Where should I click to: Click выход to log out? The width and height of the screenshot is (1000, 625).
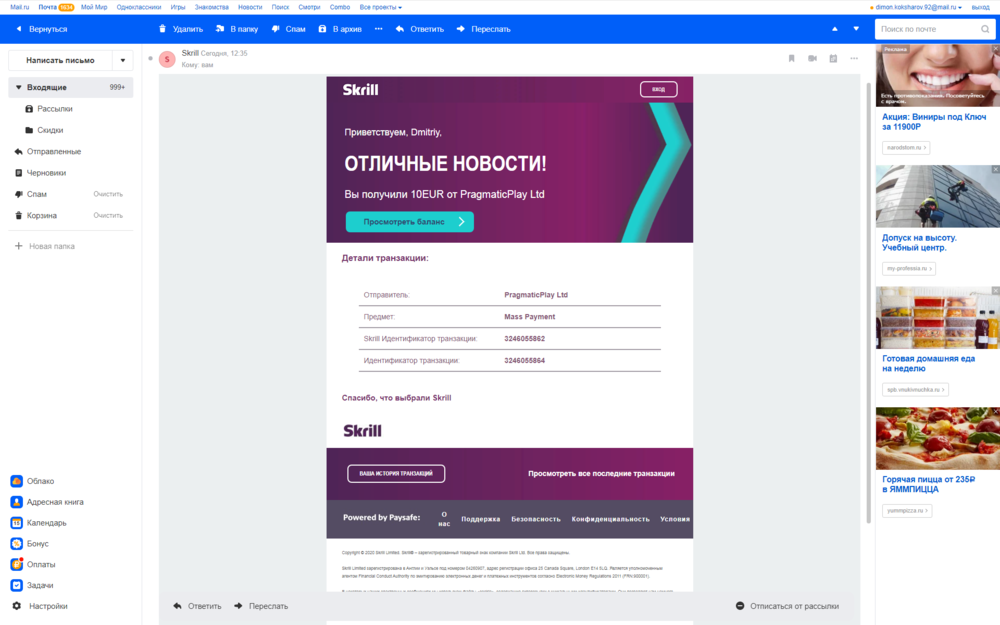pyautogui.click(x=980, y=7)
